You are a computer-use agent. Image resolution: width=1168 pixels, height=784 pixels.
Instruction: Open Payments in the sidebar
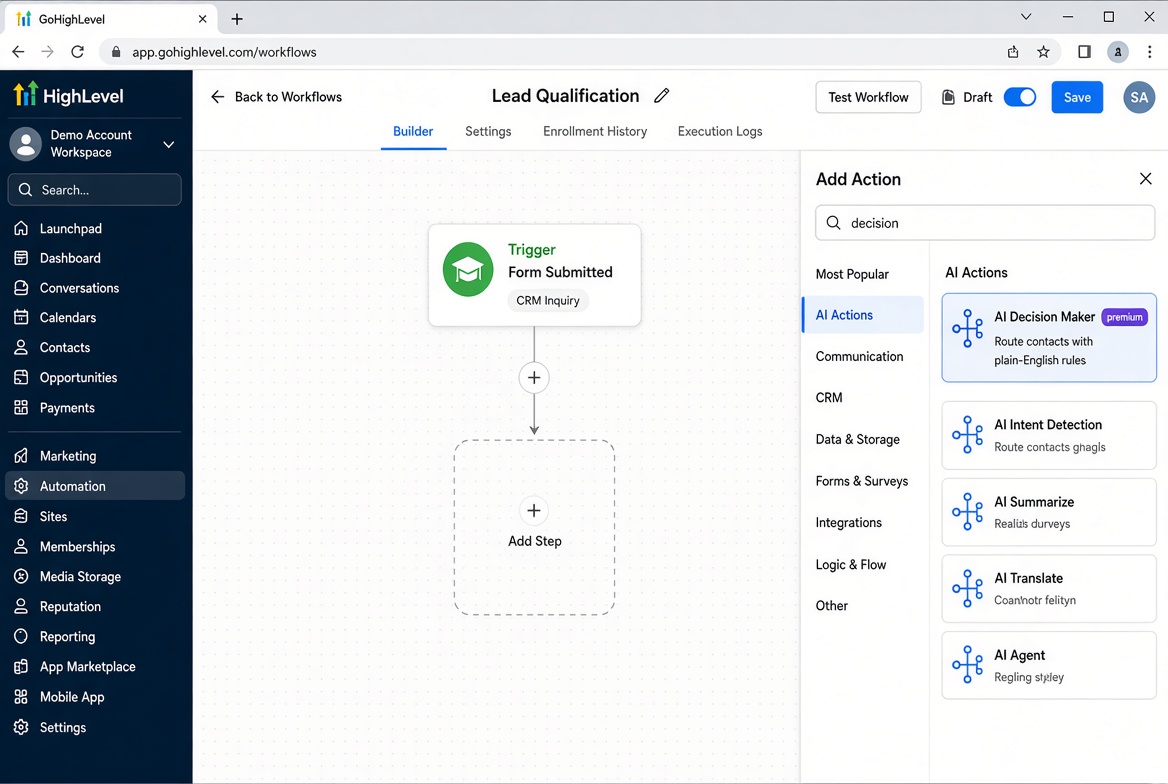click(67, 408)
